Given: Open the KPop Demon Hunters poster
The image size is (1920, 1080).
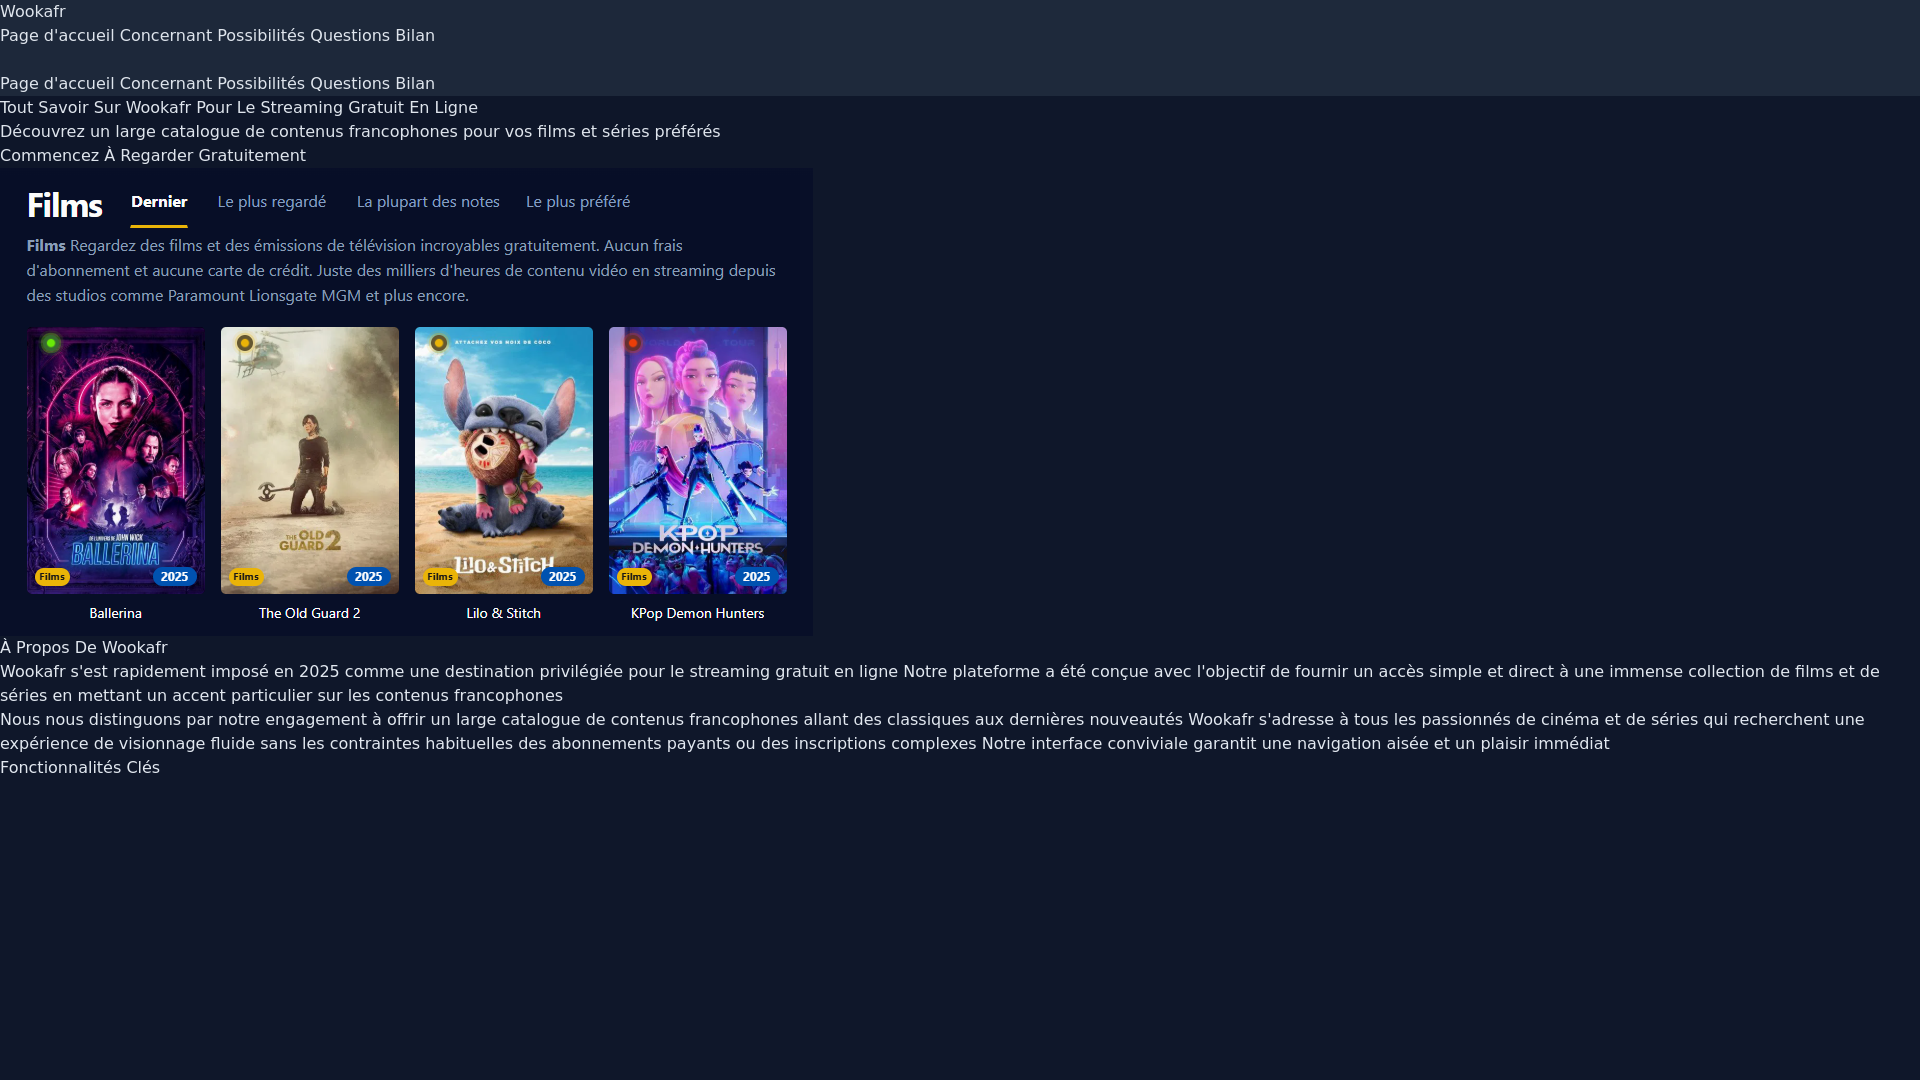Looking at the screenshot, I should click(x=698, y=460).
